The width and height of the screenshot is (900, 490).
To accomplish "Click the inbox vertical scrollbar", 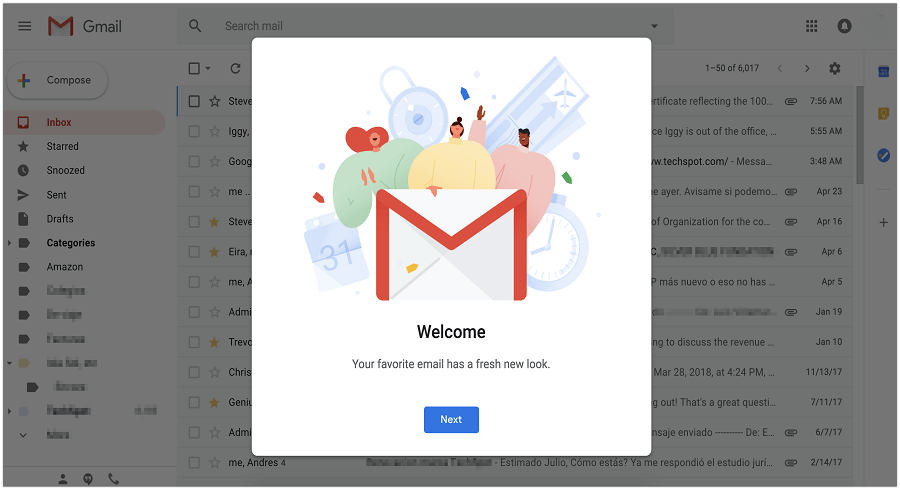I will [860, 135].
